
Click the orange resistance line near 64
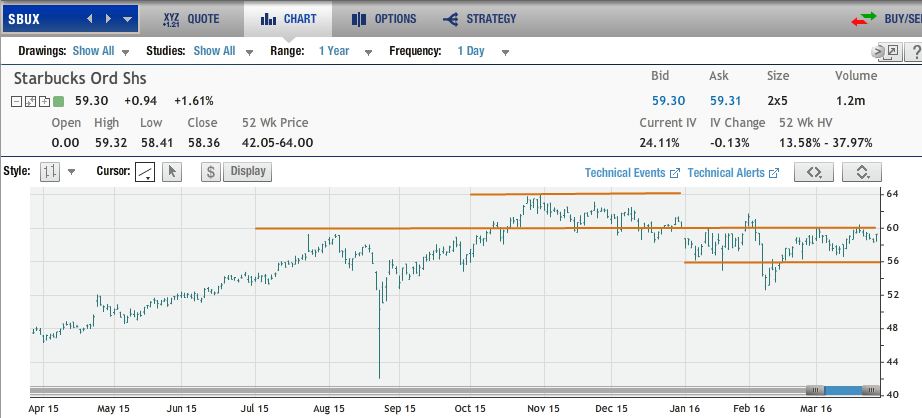[x=575, y=193]
